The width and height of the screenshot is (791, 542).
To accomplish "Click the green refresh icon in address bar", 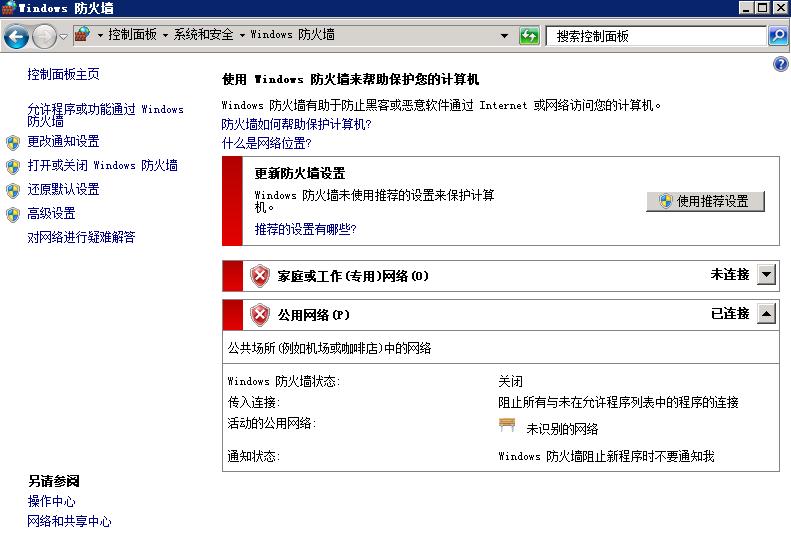I will [529, 36].
